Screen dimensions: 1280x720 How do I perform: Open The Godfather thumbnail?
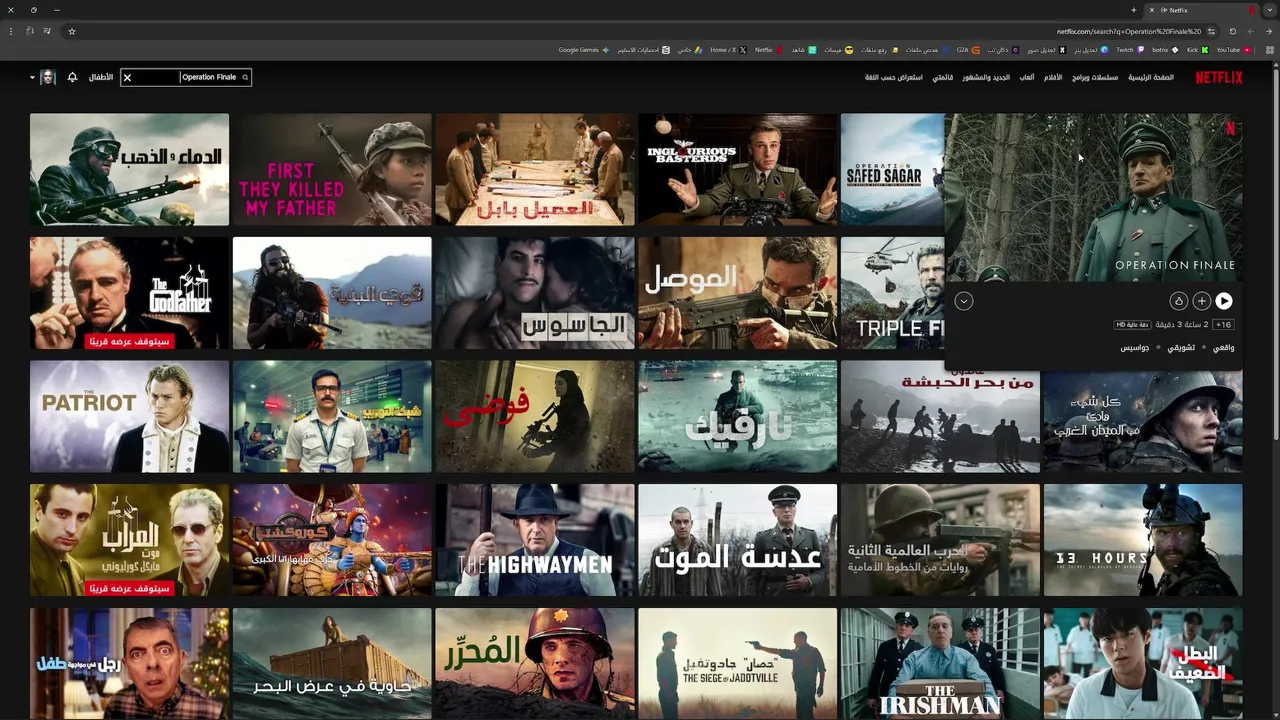(x=129, y=293)
